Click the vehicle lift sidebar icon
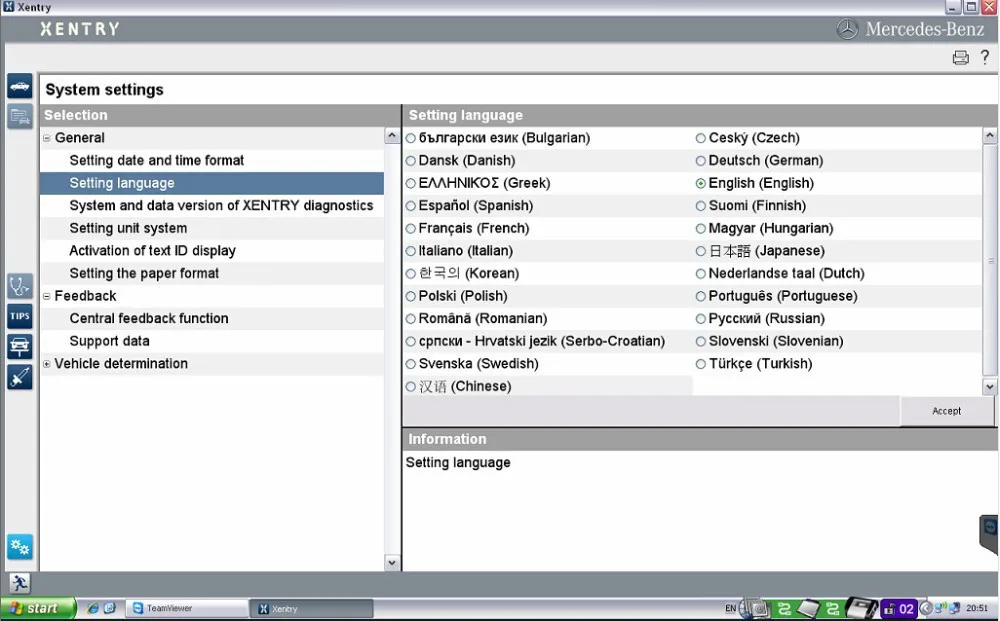Image resolution: width=1000 pixels, height=621 pixels. (x=20, y=346)
